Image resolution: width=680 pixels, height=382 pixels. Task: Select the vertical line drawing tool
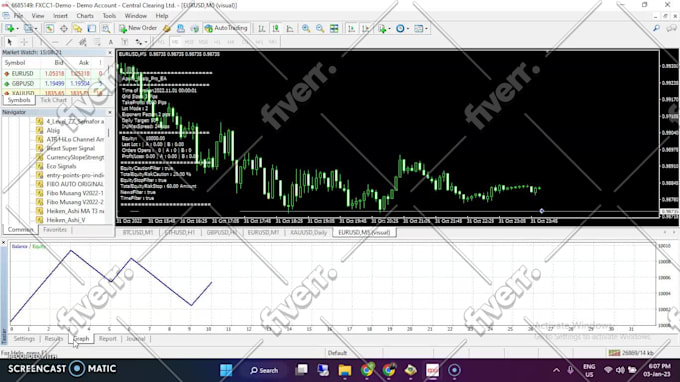point(41,42)
